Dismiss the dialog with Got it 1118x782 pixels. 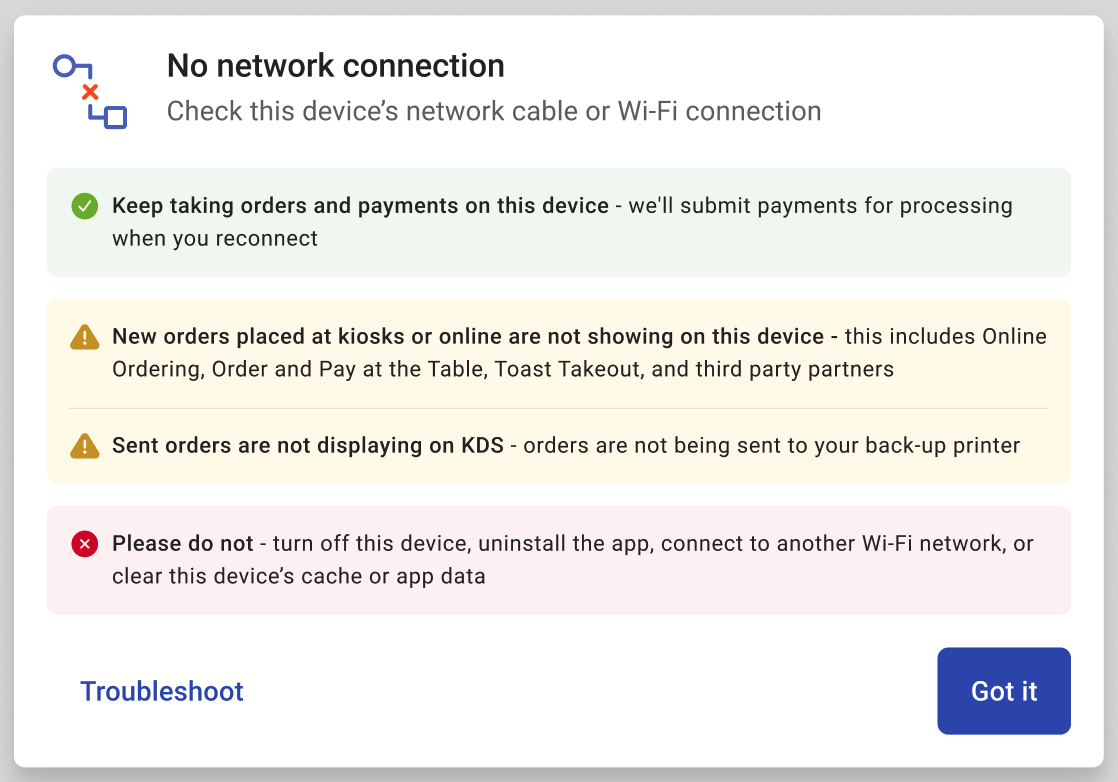(1003, 691)
